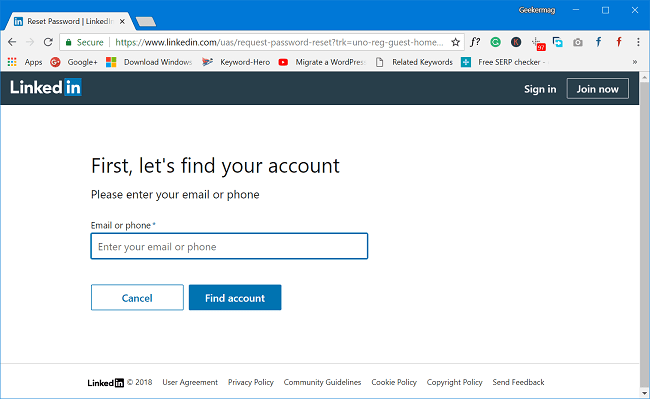This screenshot has width=650, height=399.
Task: Open a new browser tab
Action: coord(146,22)
